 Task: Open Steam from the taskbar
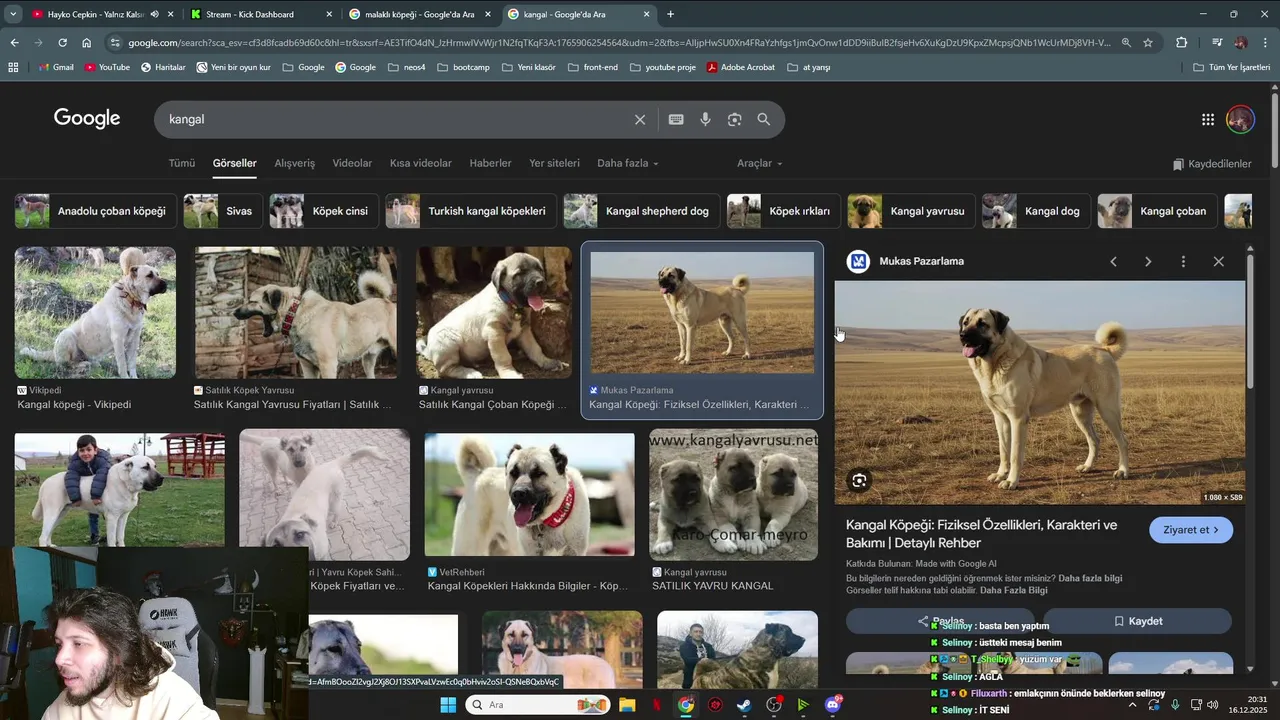click(744, 705)
